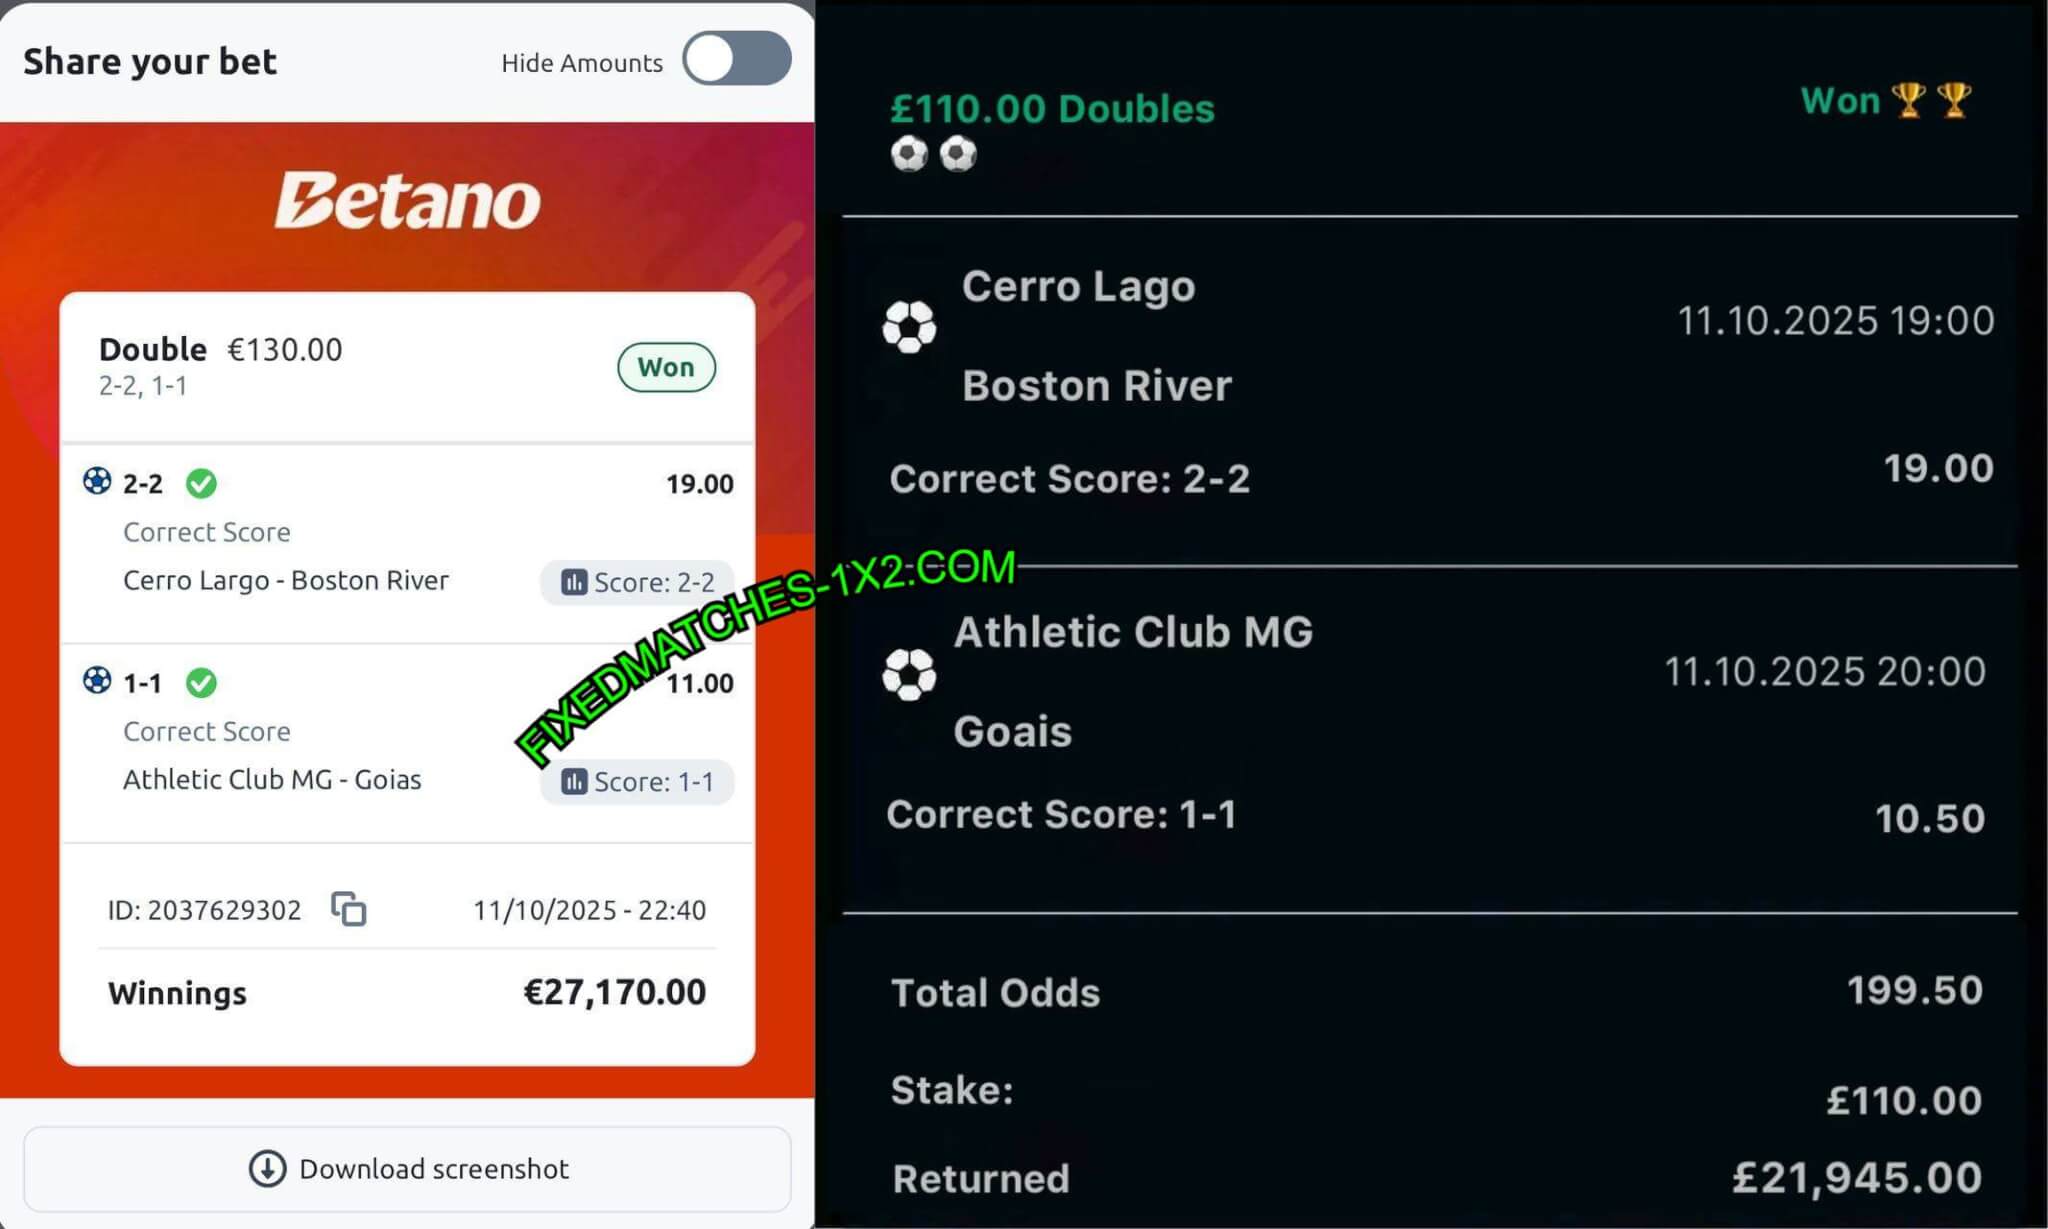Screen dimensions: 2048x1229
Task: Click green checkmark next to 1-1 selection
Action: point(201,683)
